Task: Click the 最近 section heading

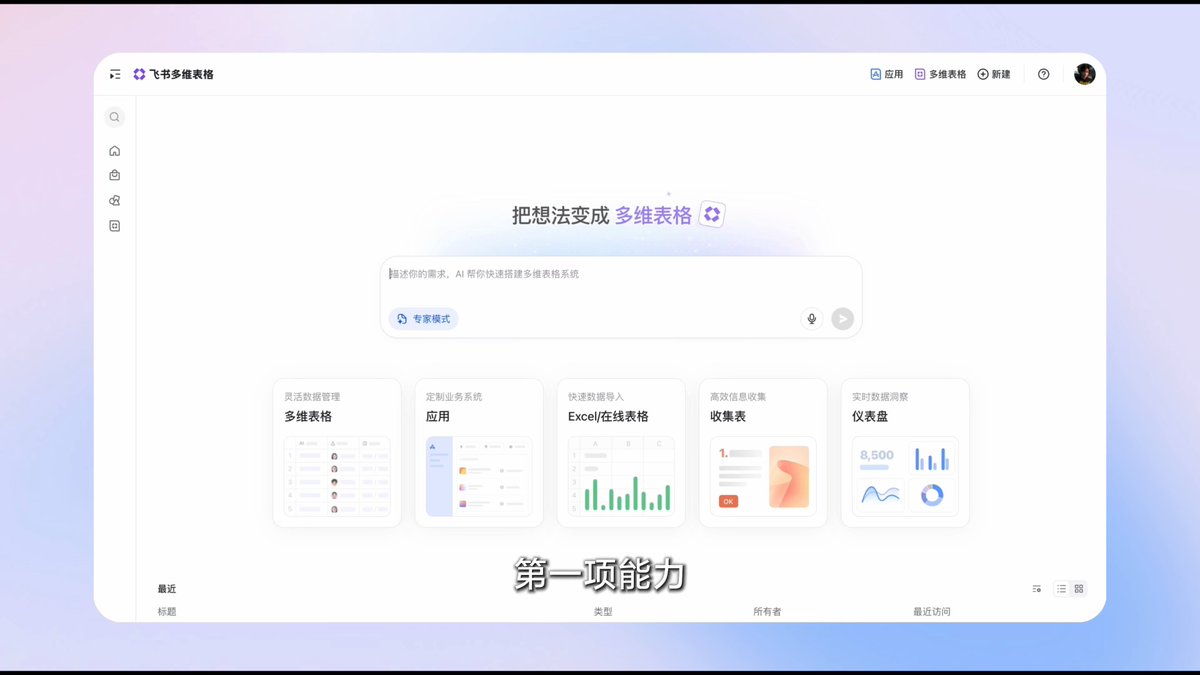Action: (167, 589)
